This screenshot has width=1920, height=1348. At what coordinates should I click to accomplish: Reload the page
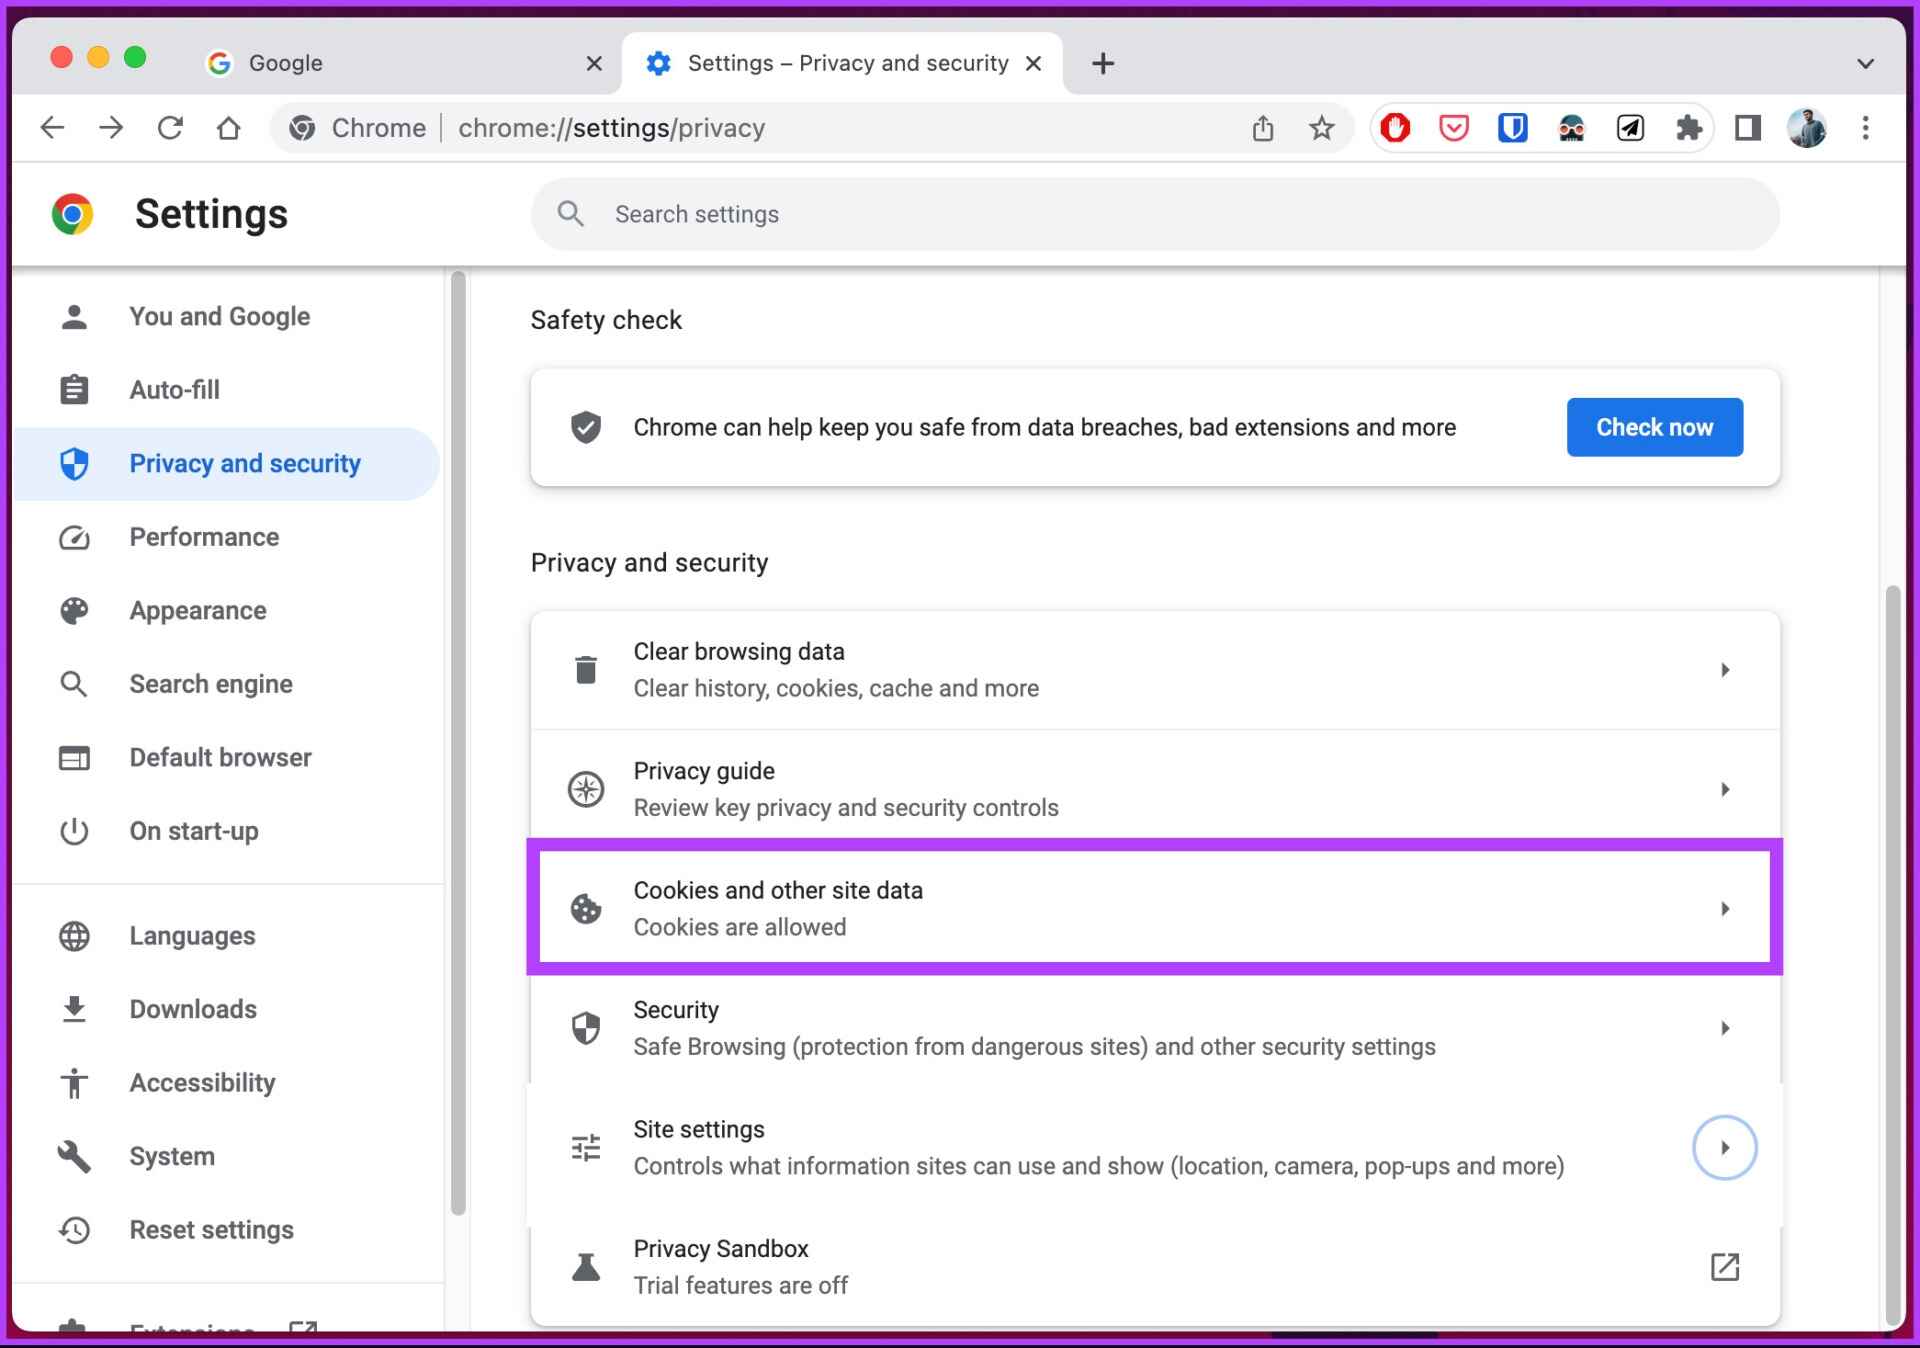pyautogui.click(x=170, y=128)
